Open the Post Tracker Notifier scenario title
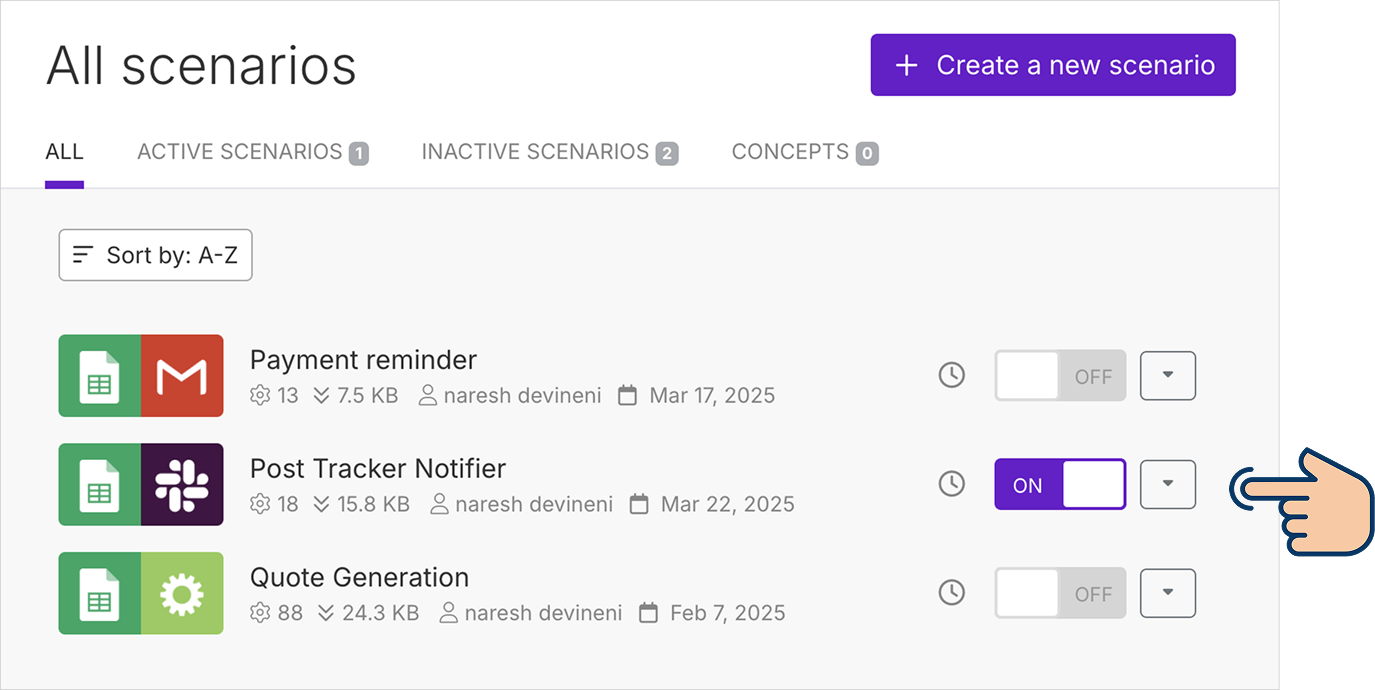This screenshot has width=1375, height=690. tap(377, 469)
